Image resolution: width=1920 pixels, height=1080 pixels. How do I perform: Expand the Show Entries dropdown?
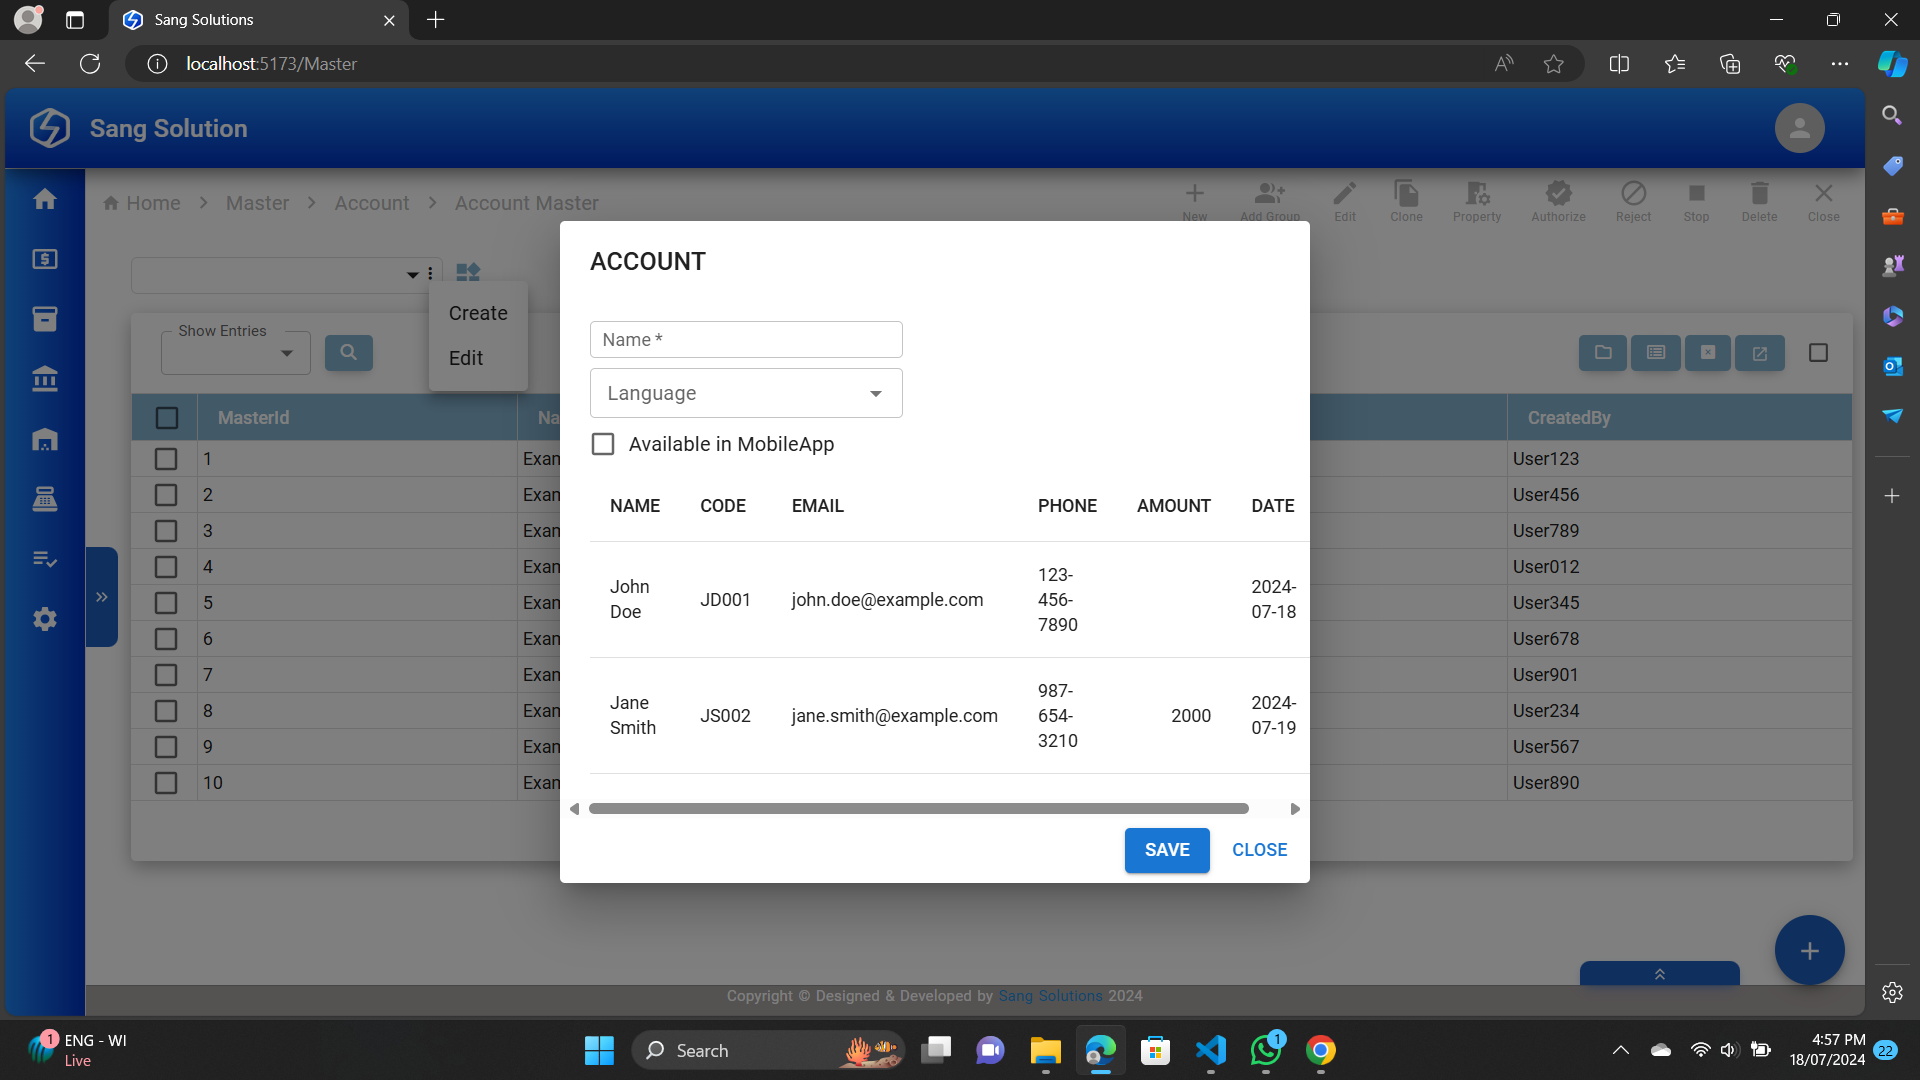coord(236,353)
